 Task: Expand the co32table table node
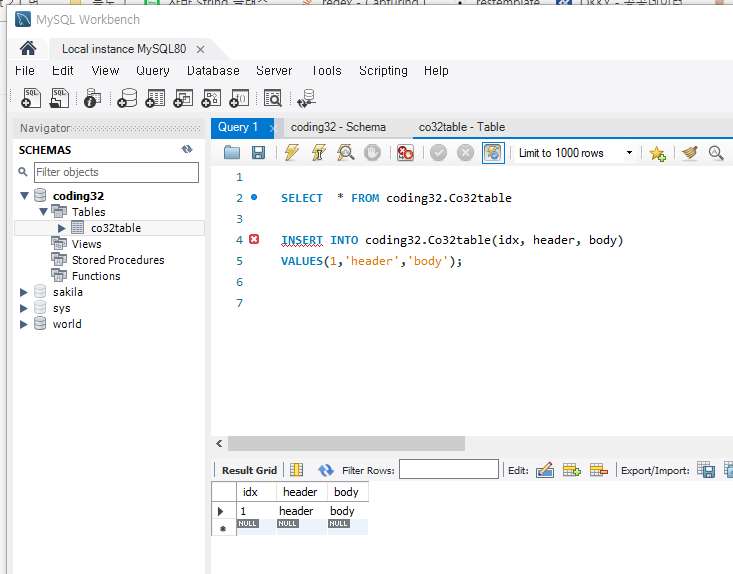[x=61, y=228]
